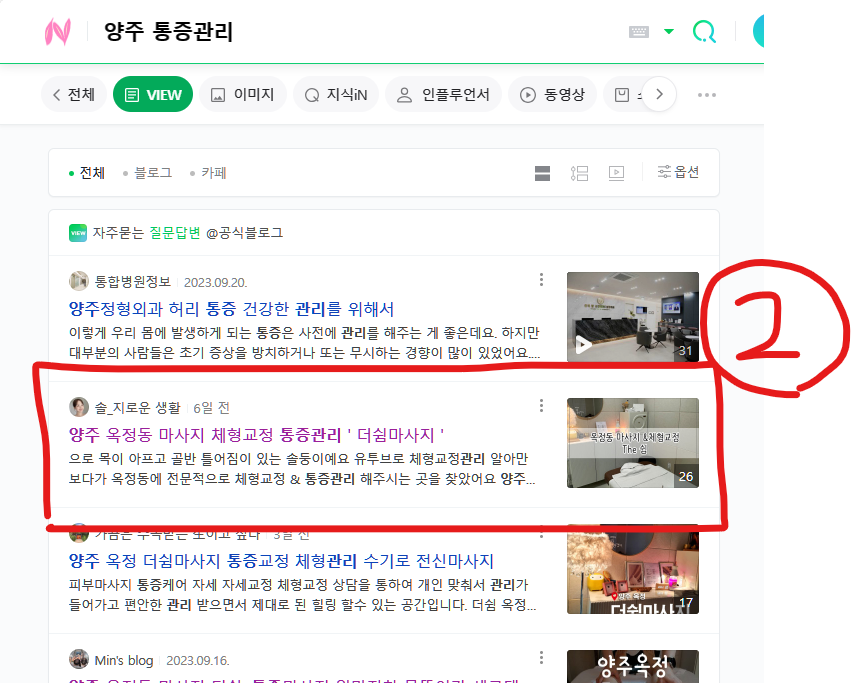This screenshot has height=683, width=852.
Task: Open post 양주 옥정동 마사지 체형교정 통증관리 더쉼마사지
Action: coord(256,435)
